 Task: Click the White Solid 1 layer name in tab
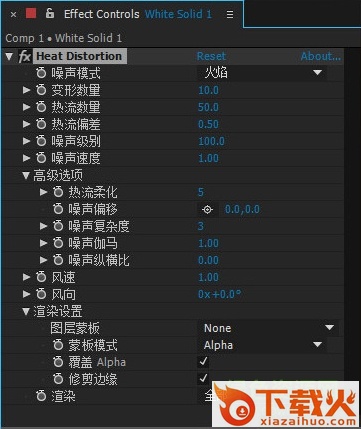[x=178, y=14]
